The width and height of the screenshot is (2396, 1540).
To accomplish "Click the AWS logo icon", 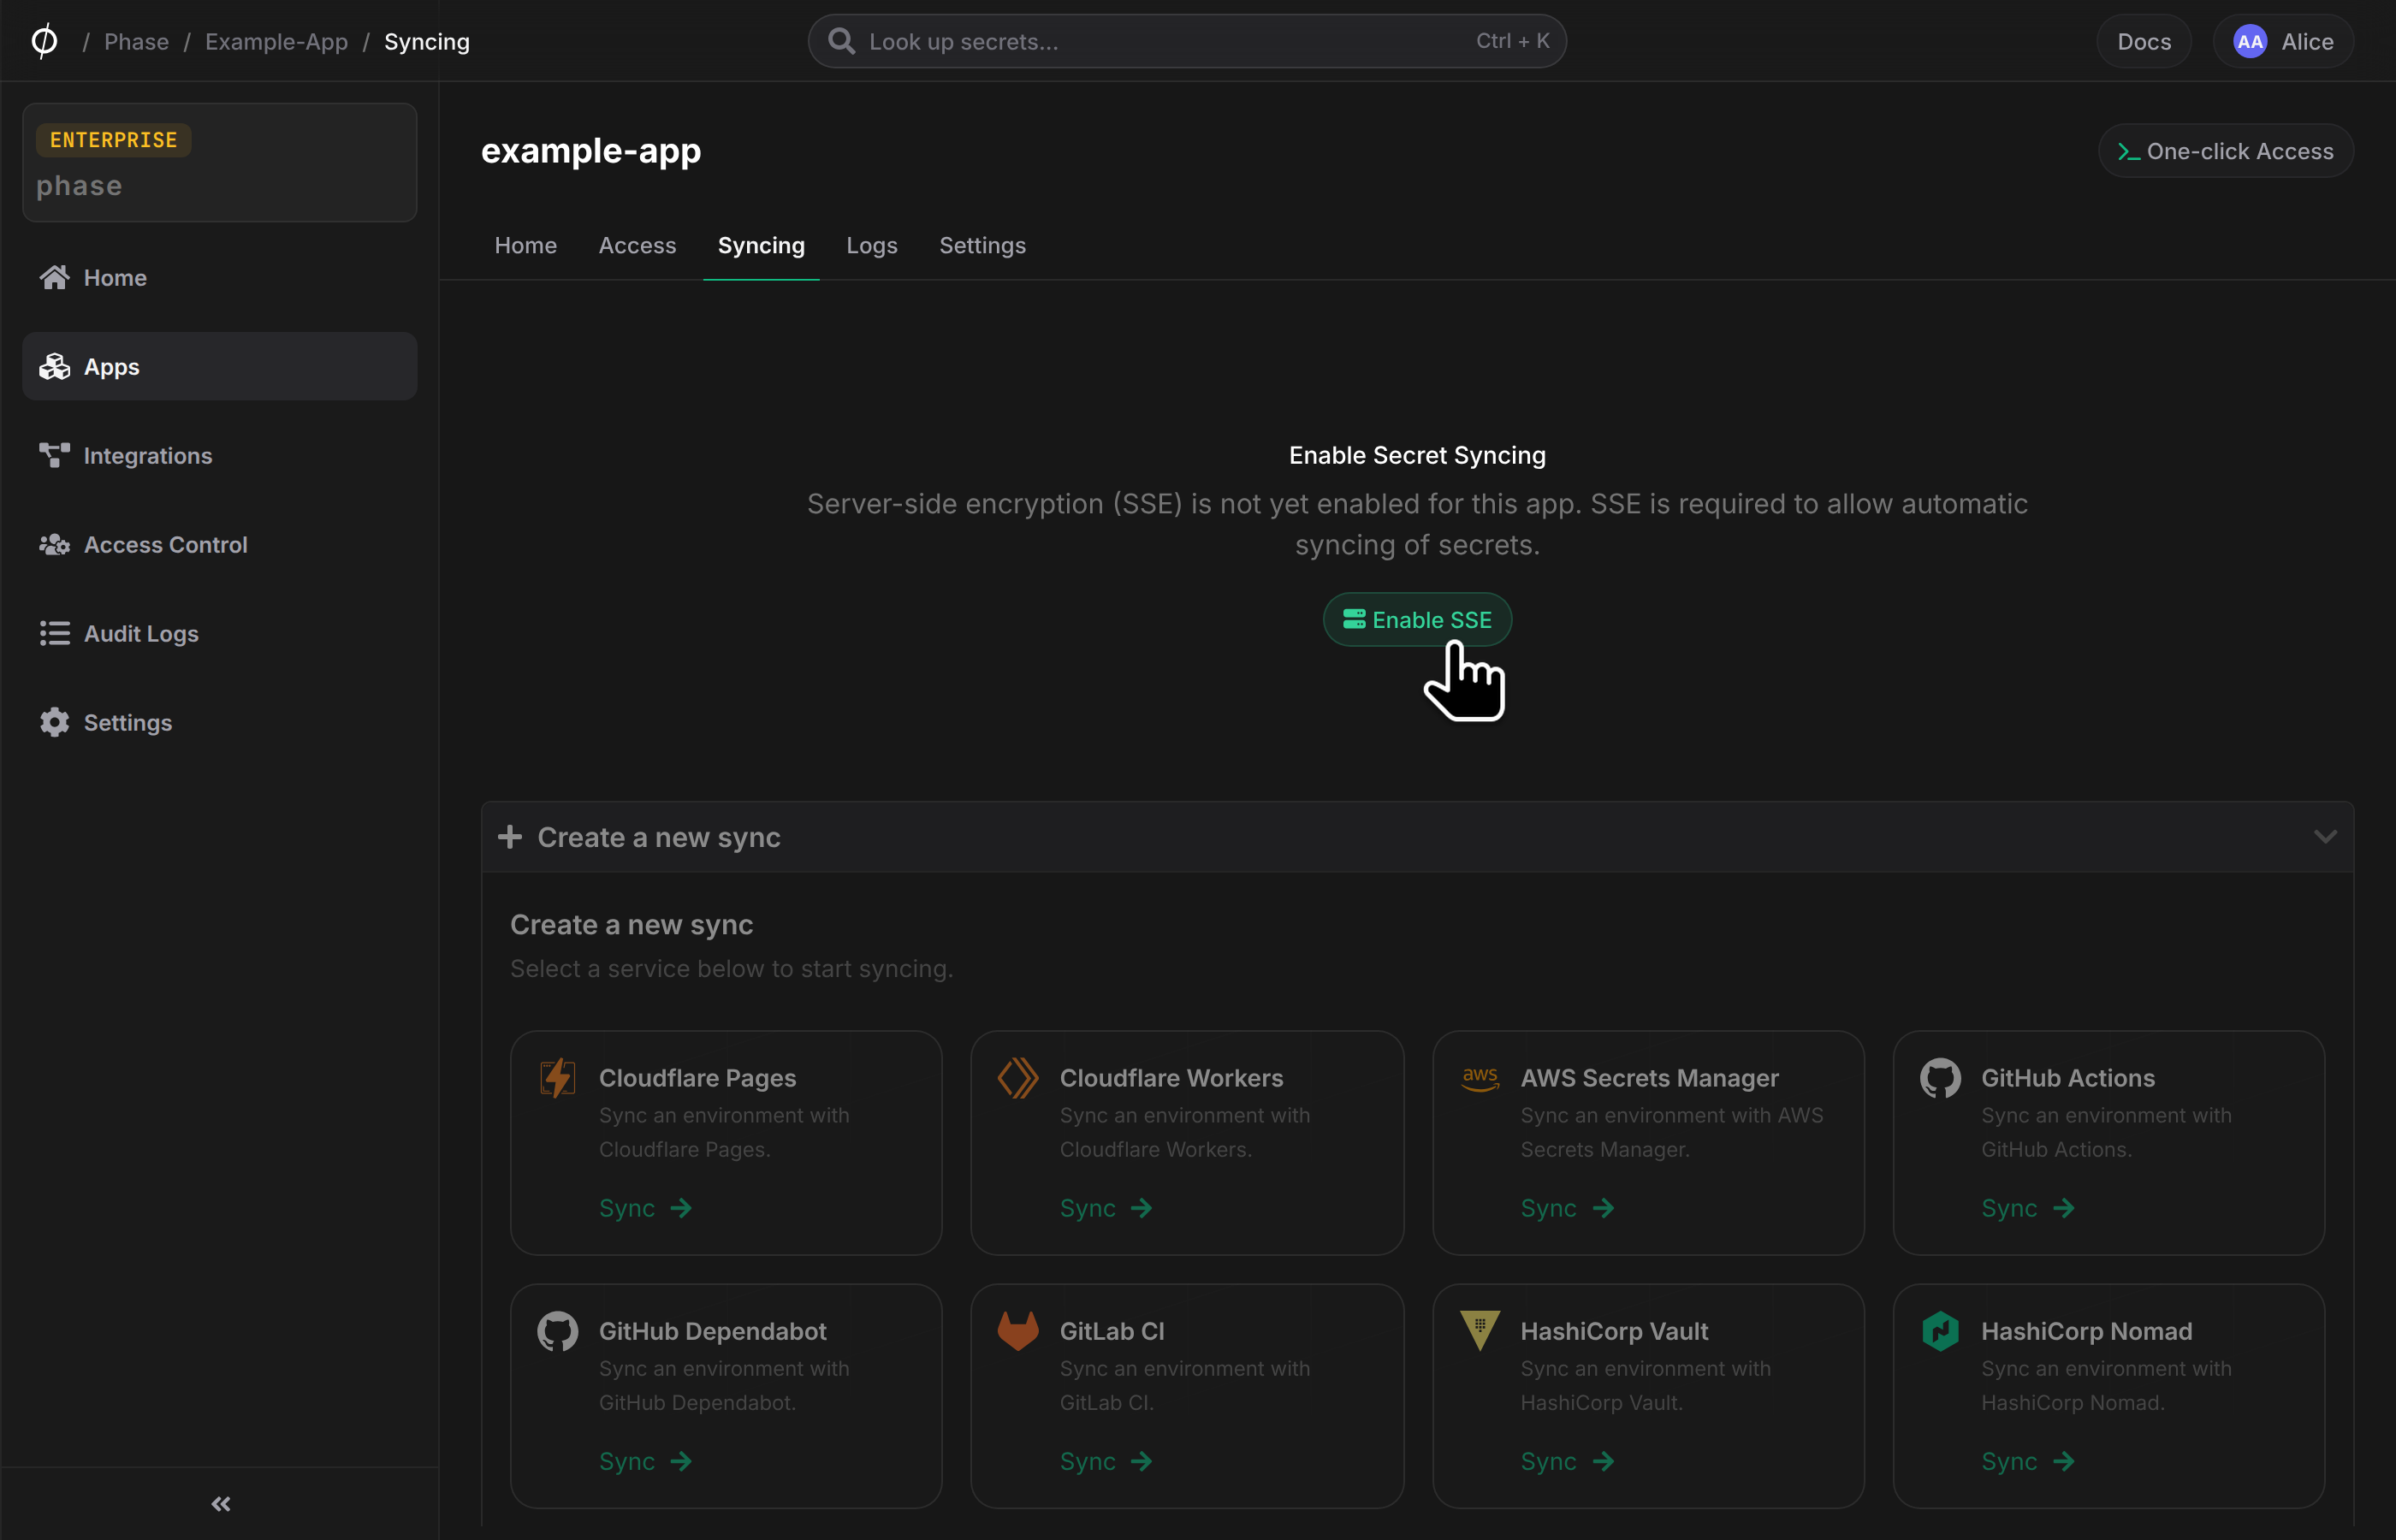I will coord(1480,1078).
